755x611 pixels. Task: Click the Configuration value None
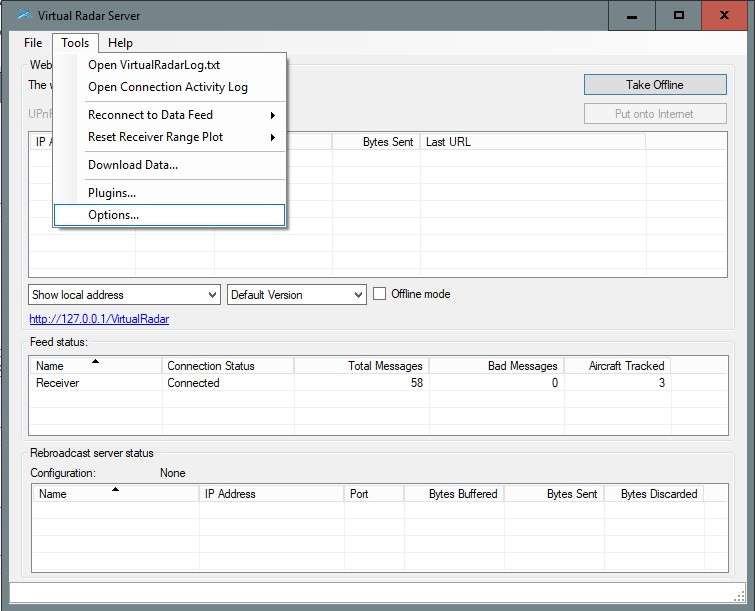[x=172, y=473]
